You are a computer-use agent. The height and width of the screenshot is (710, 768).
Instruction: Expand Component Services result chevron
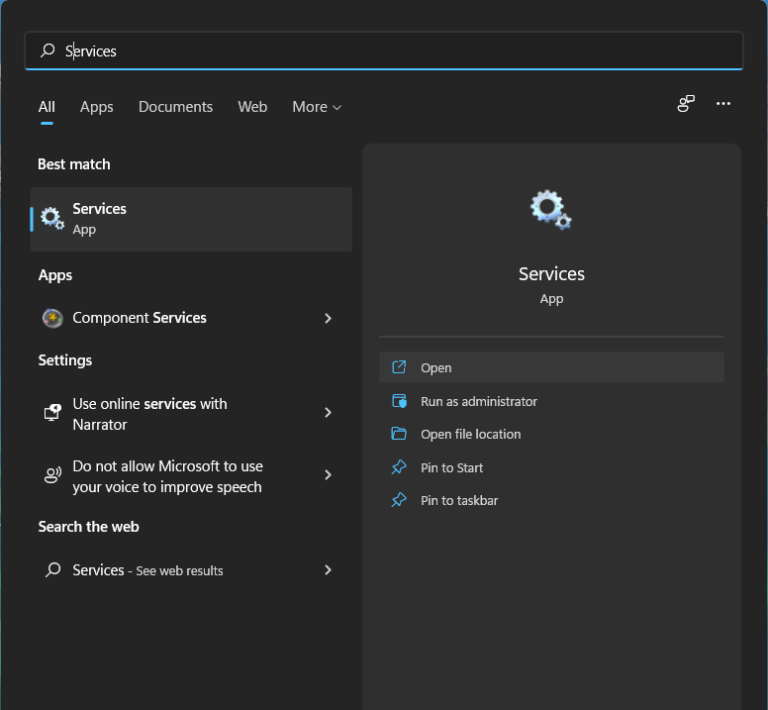328,318
